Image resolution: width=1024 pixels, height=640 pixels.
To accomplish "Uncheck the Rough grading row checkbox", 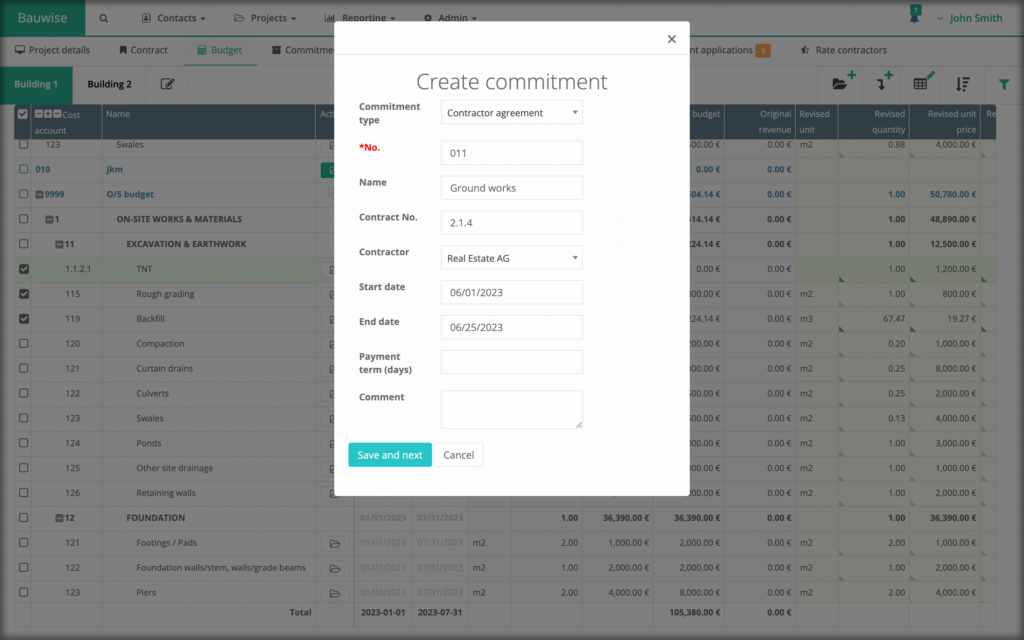I will pos(24,294).
